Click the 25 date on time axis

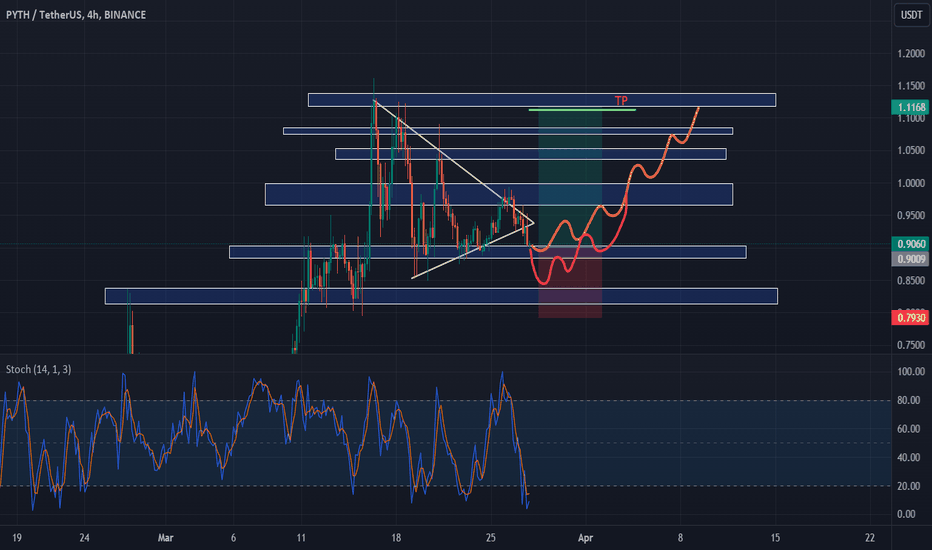pyautogui.click(x=490, y=538)
